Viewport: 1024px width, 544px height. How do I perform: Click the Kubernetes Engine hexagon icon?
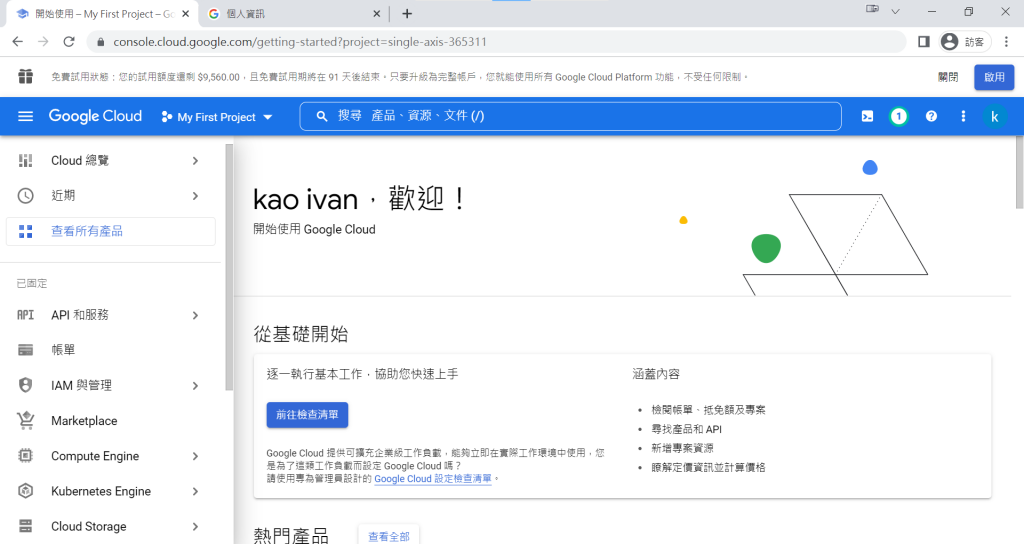point(25,491)
